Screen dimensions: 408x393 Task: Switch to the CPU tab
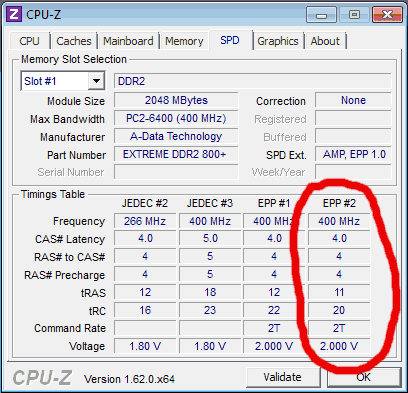point(30,41)
